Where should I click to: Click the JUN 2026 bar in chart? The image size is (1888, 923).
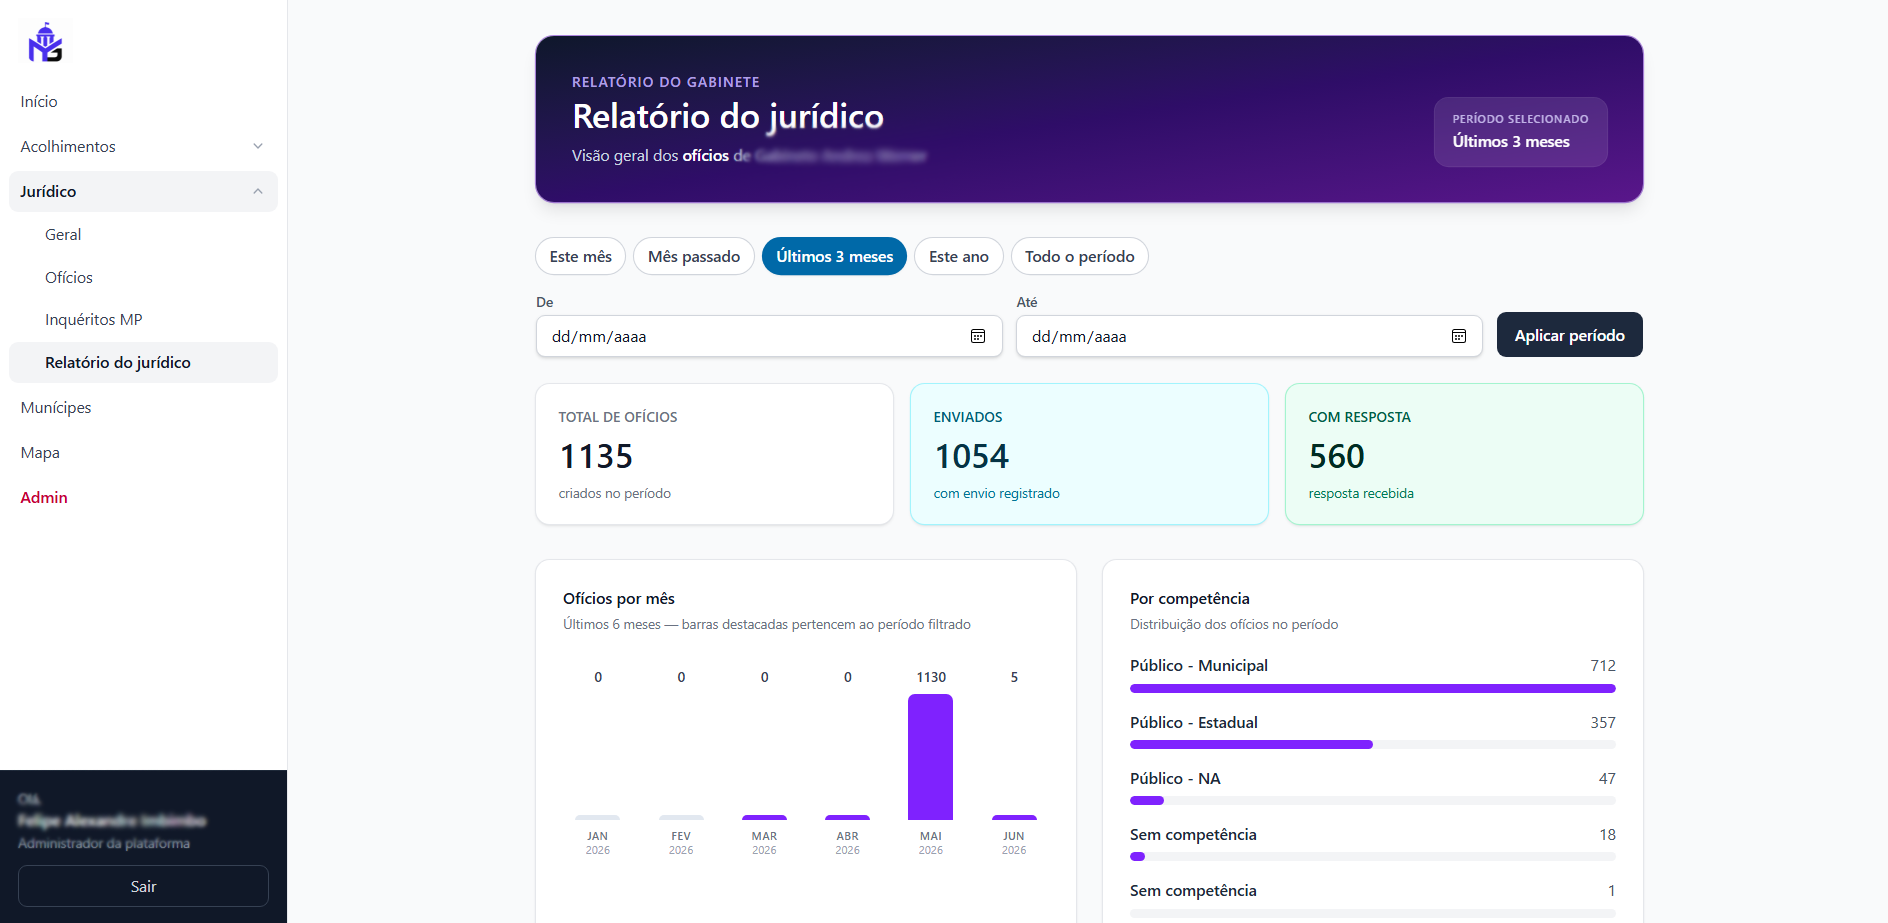pos(1014,817)
